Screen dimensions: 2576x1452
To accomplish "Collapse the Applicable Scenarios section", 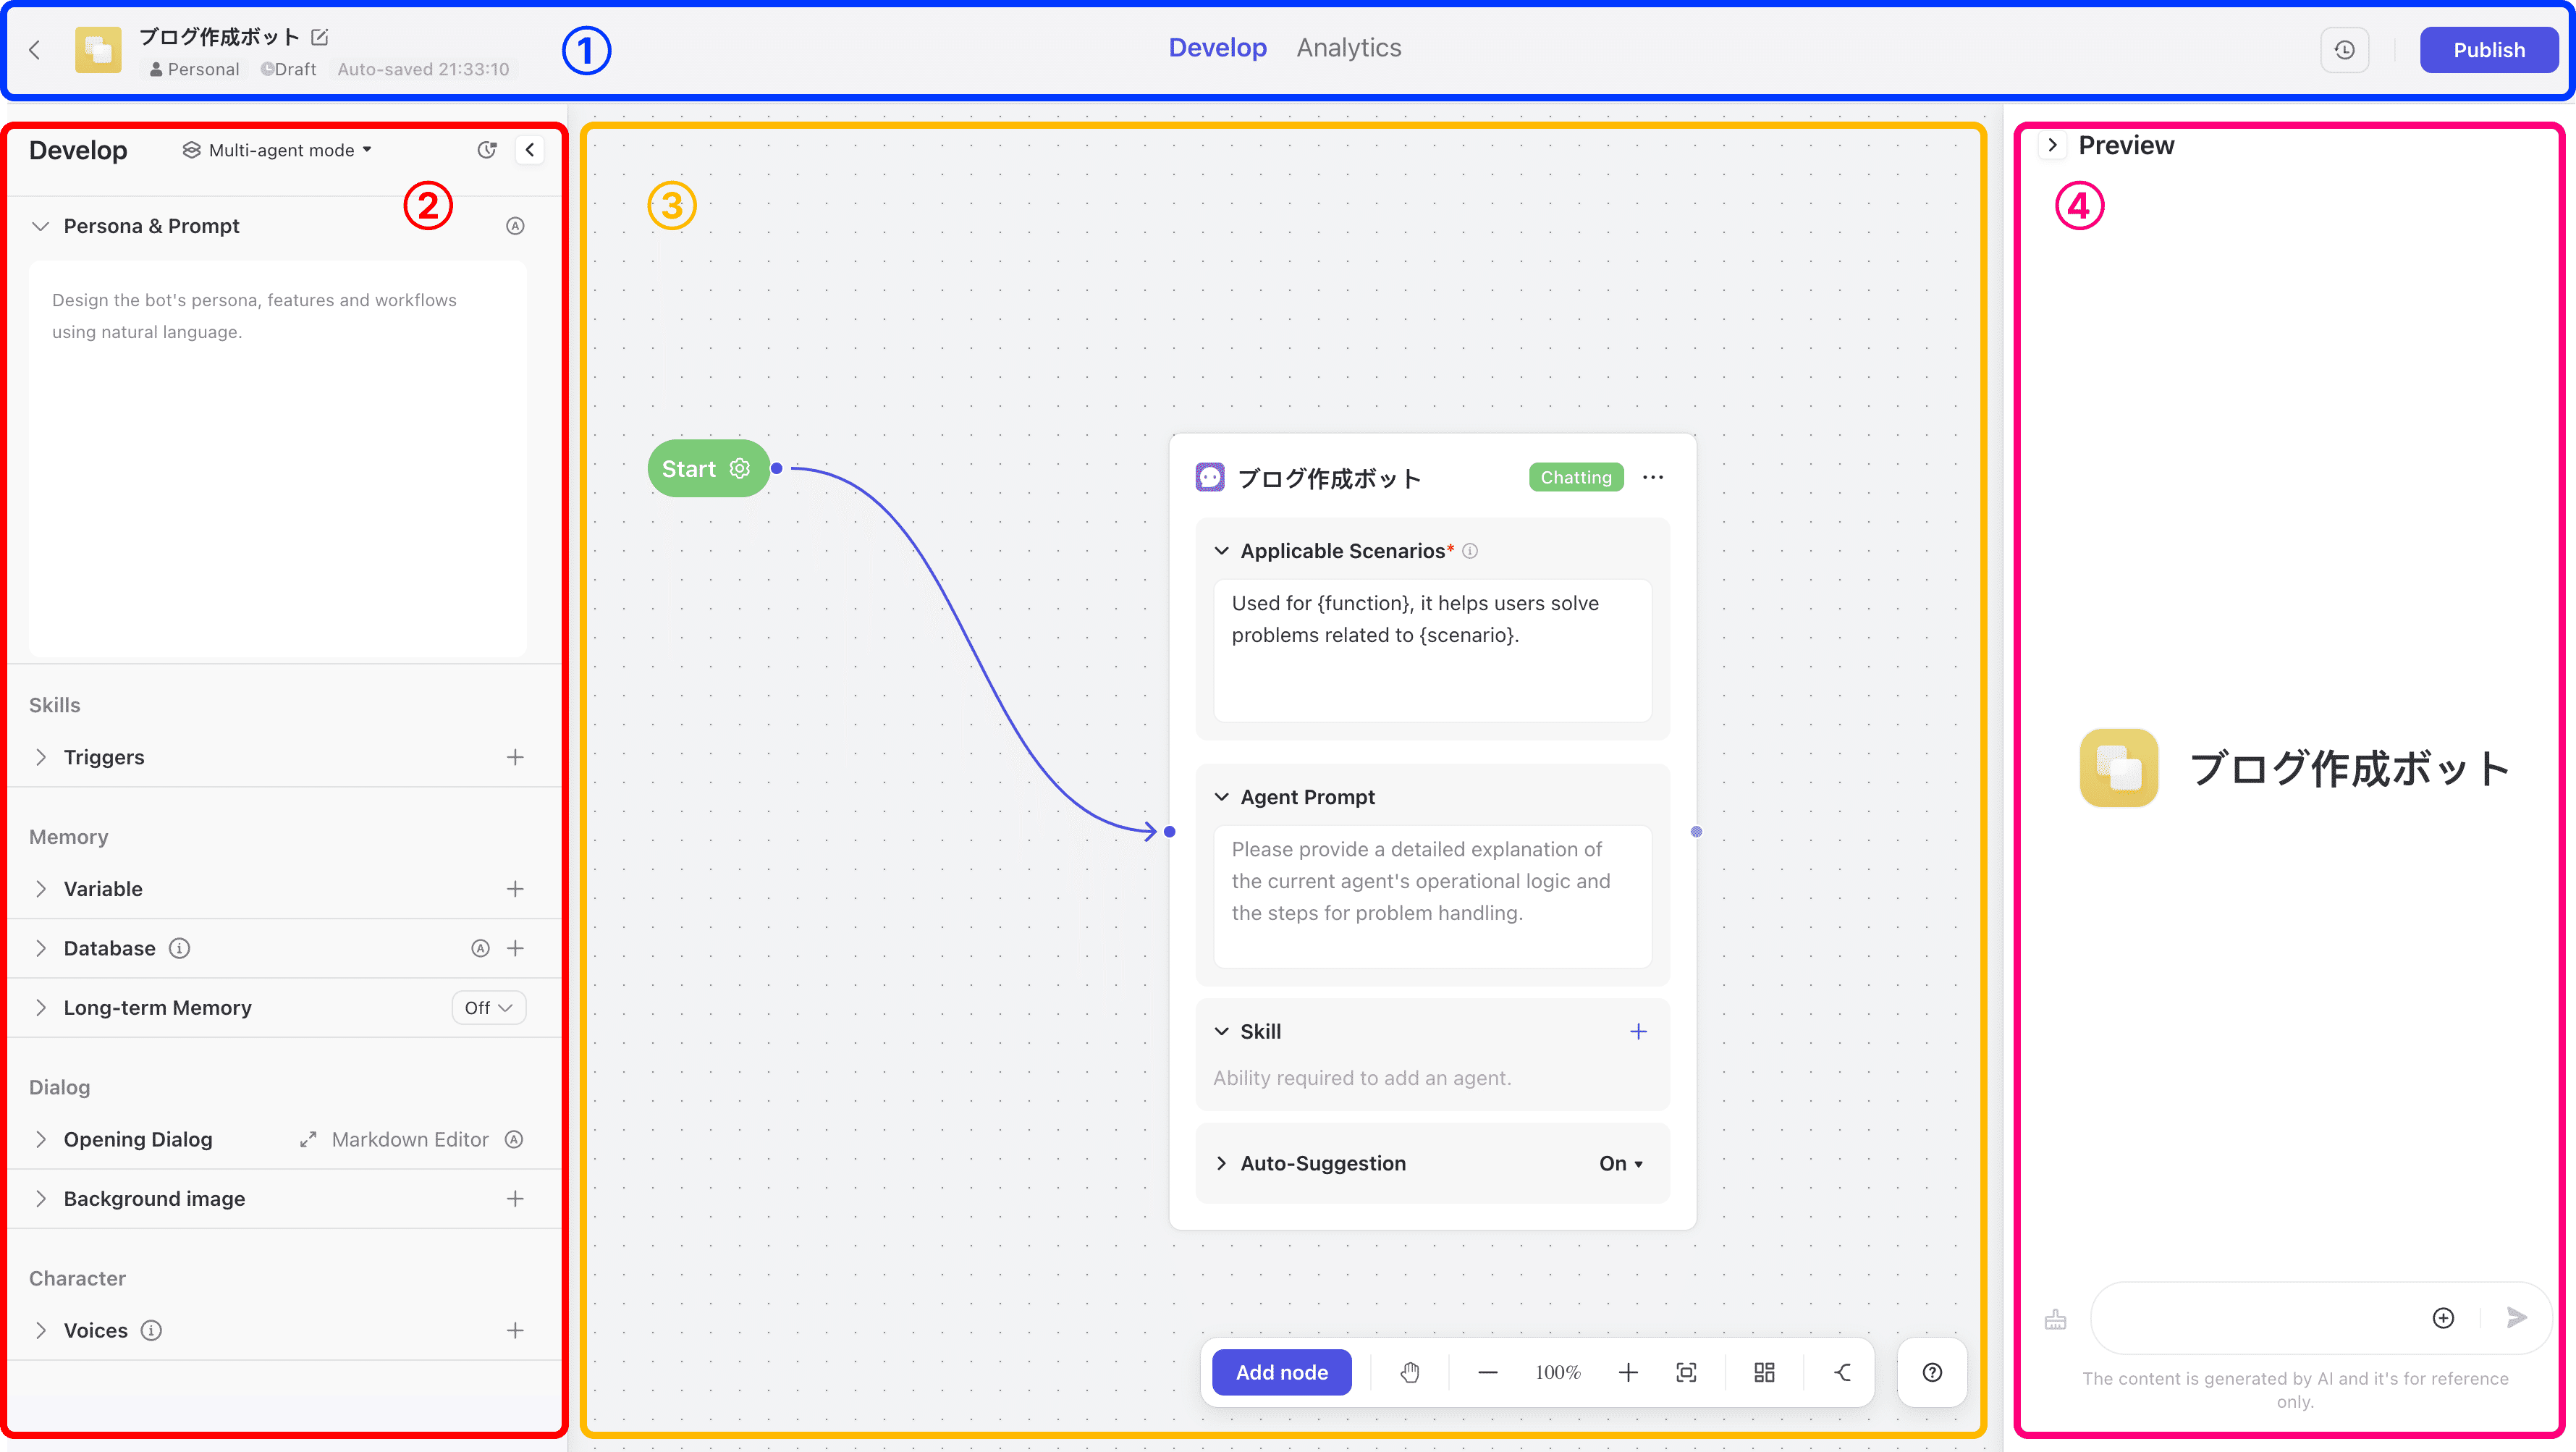I will pos(1221,551).
